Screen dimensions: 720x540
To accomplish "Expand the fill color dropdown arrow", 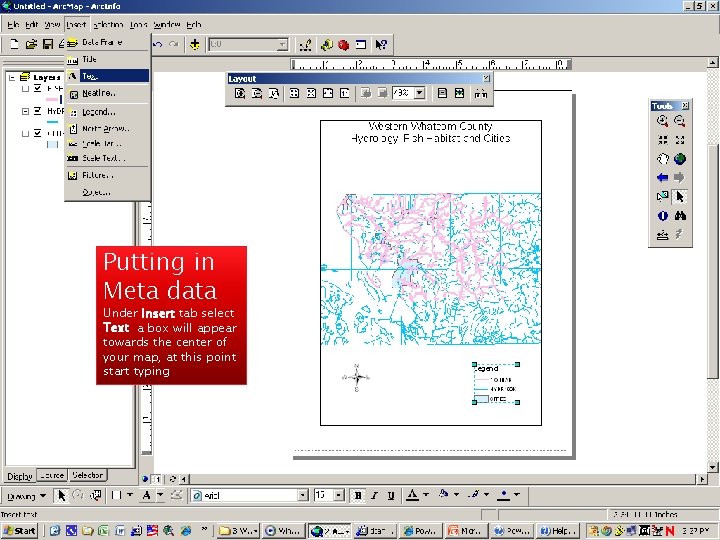I will 456,495.
